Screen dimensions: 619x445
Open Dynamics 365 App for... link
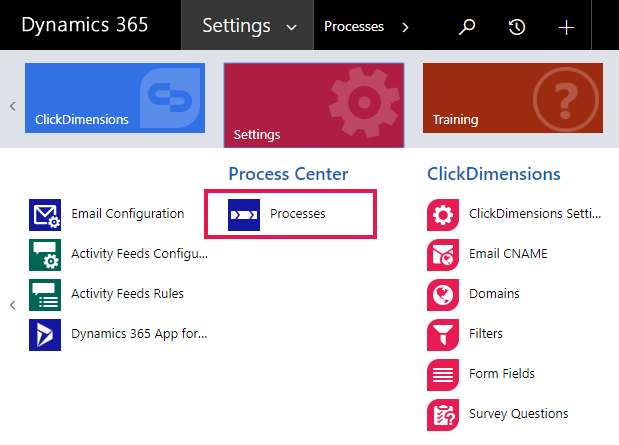(x=139, y=334)
